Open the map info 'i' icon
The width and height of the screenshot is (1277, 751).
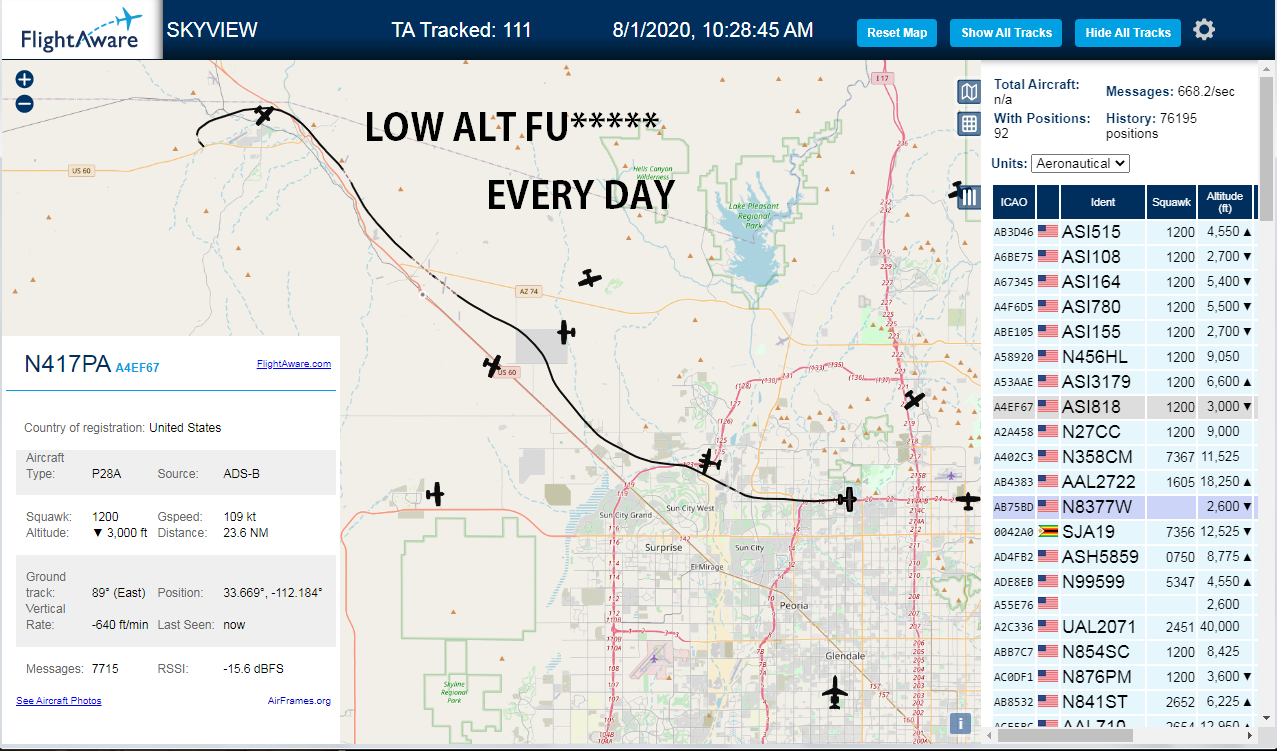[x=960, y=723]
